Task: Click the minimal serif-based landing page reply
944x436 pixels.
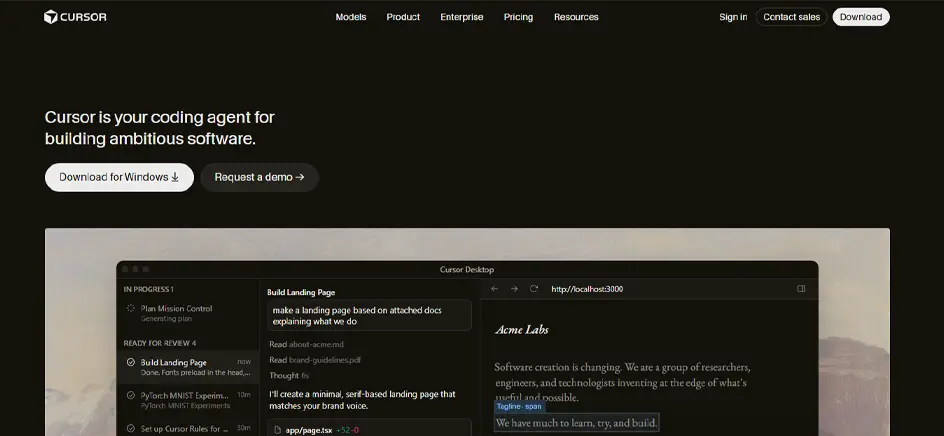Action: pyautogui.click(x=362, y=400)
